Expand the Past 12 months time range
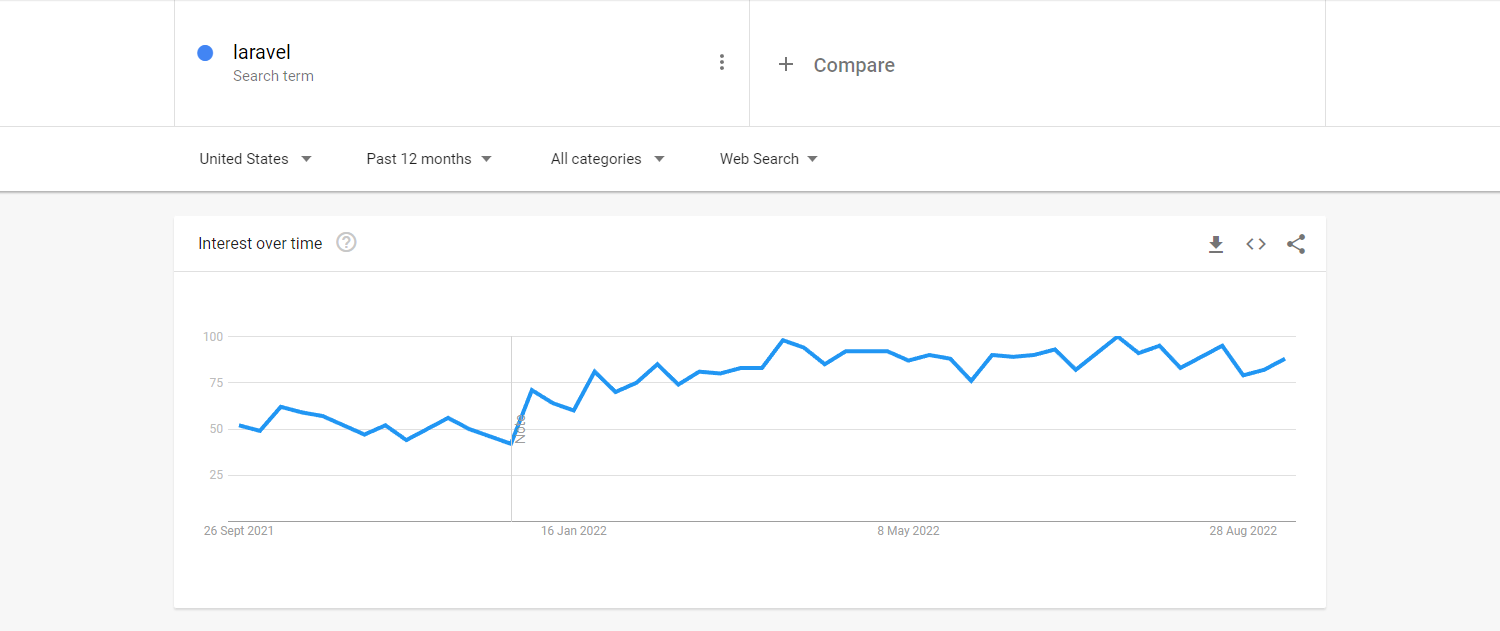 click(x=429, y=159)
